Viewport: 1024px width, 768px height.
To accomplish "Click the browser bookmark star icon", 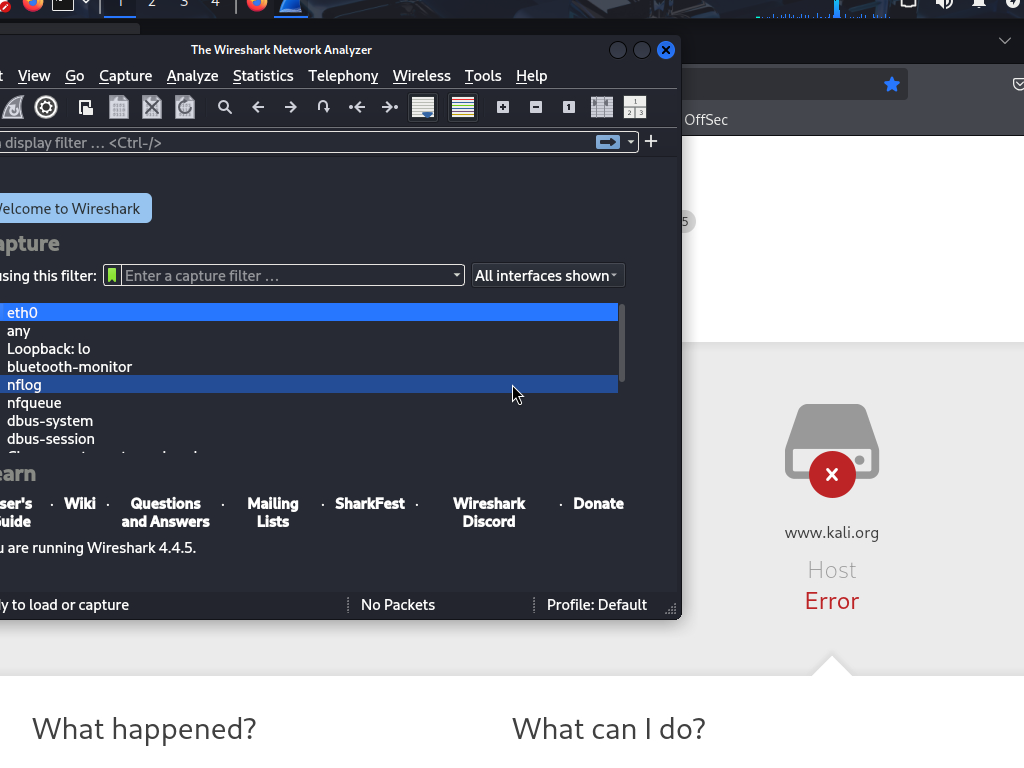I will 891,84.
